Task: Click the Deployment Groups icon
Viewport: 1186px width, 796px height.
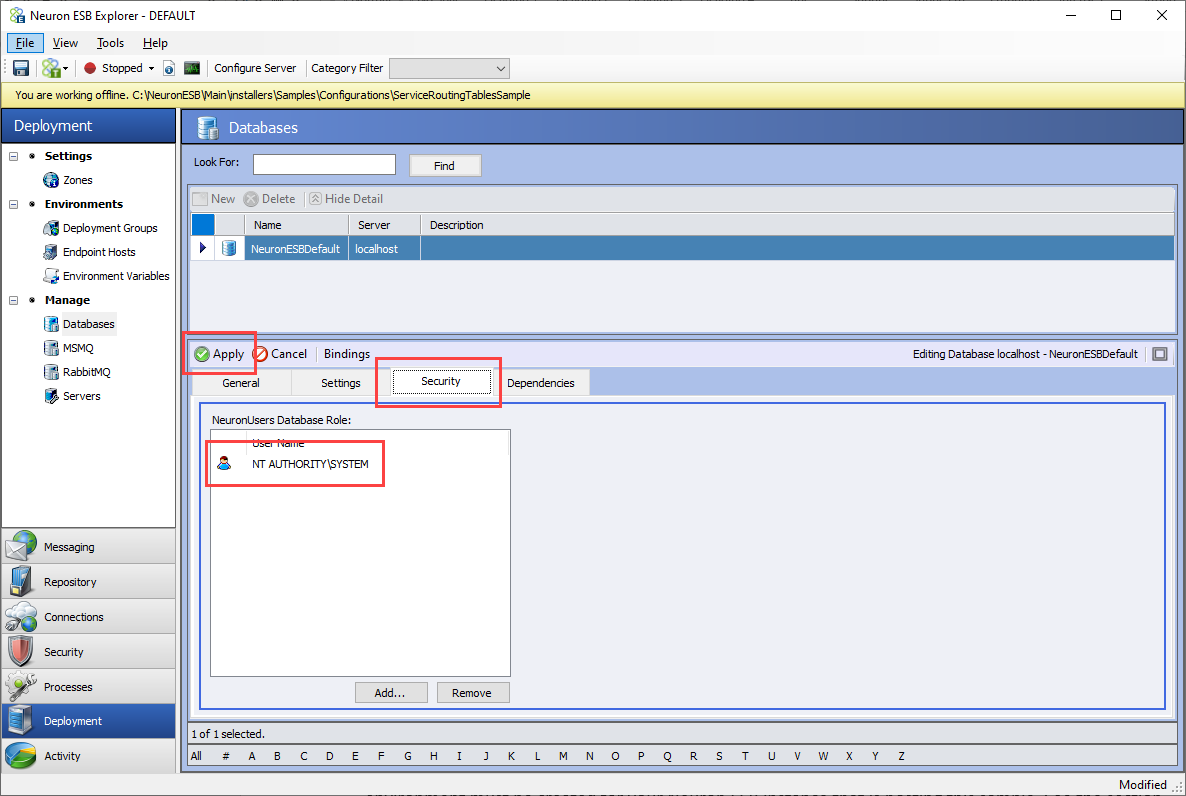Action: pos(51,228)
